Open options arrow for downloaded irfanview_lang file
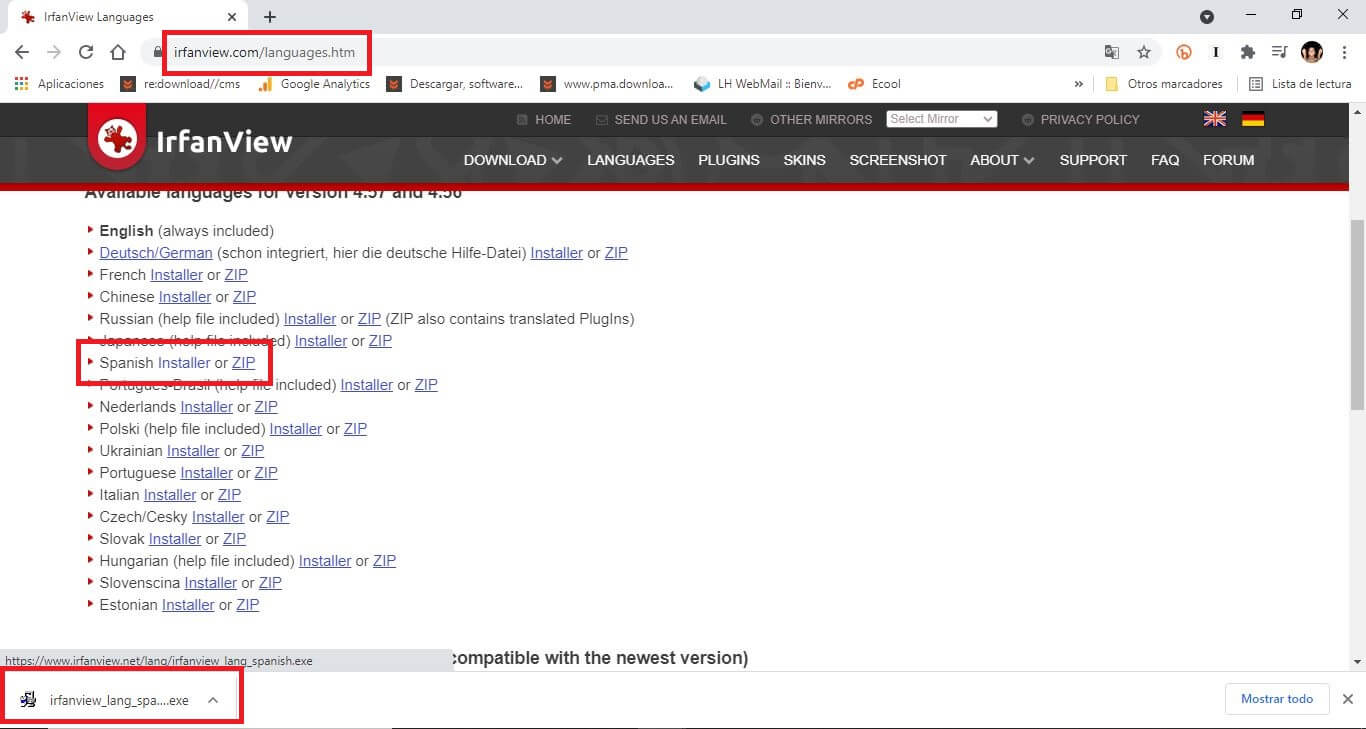This screenshot has height=729, width=1366. [x=213, y=700]
